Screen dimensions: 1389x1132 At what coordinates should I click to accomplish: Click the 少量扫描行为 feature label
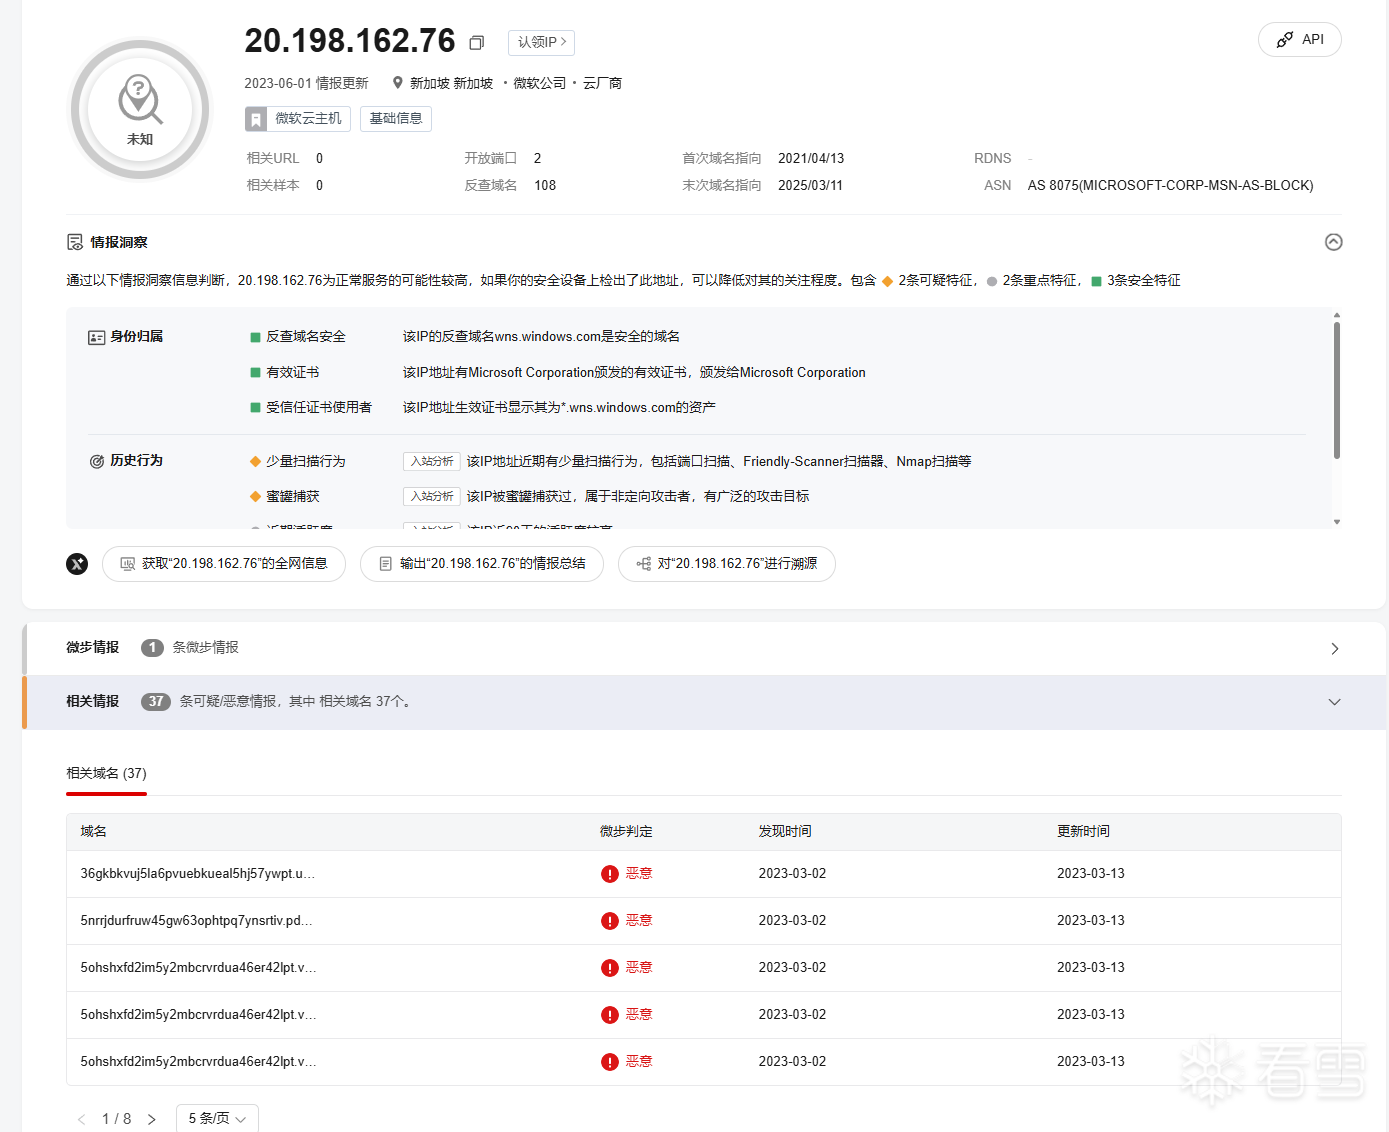click(306, 461)
